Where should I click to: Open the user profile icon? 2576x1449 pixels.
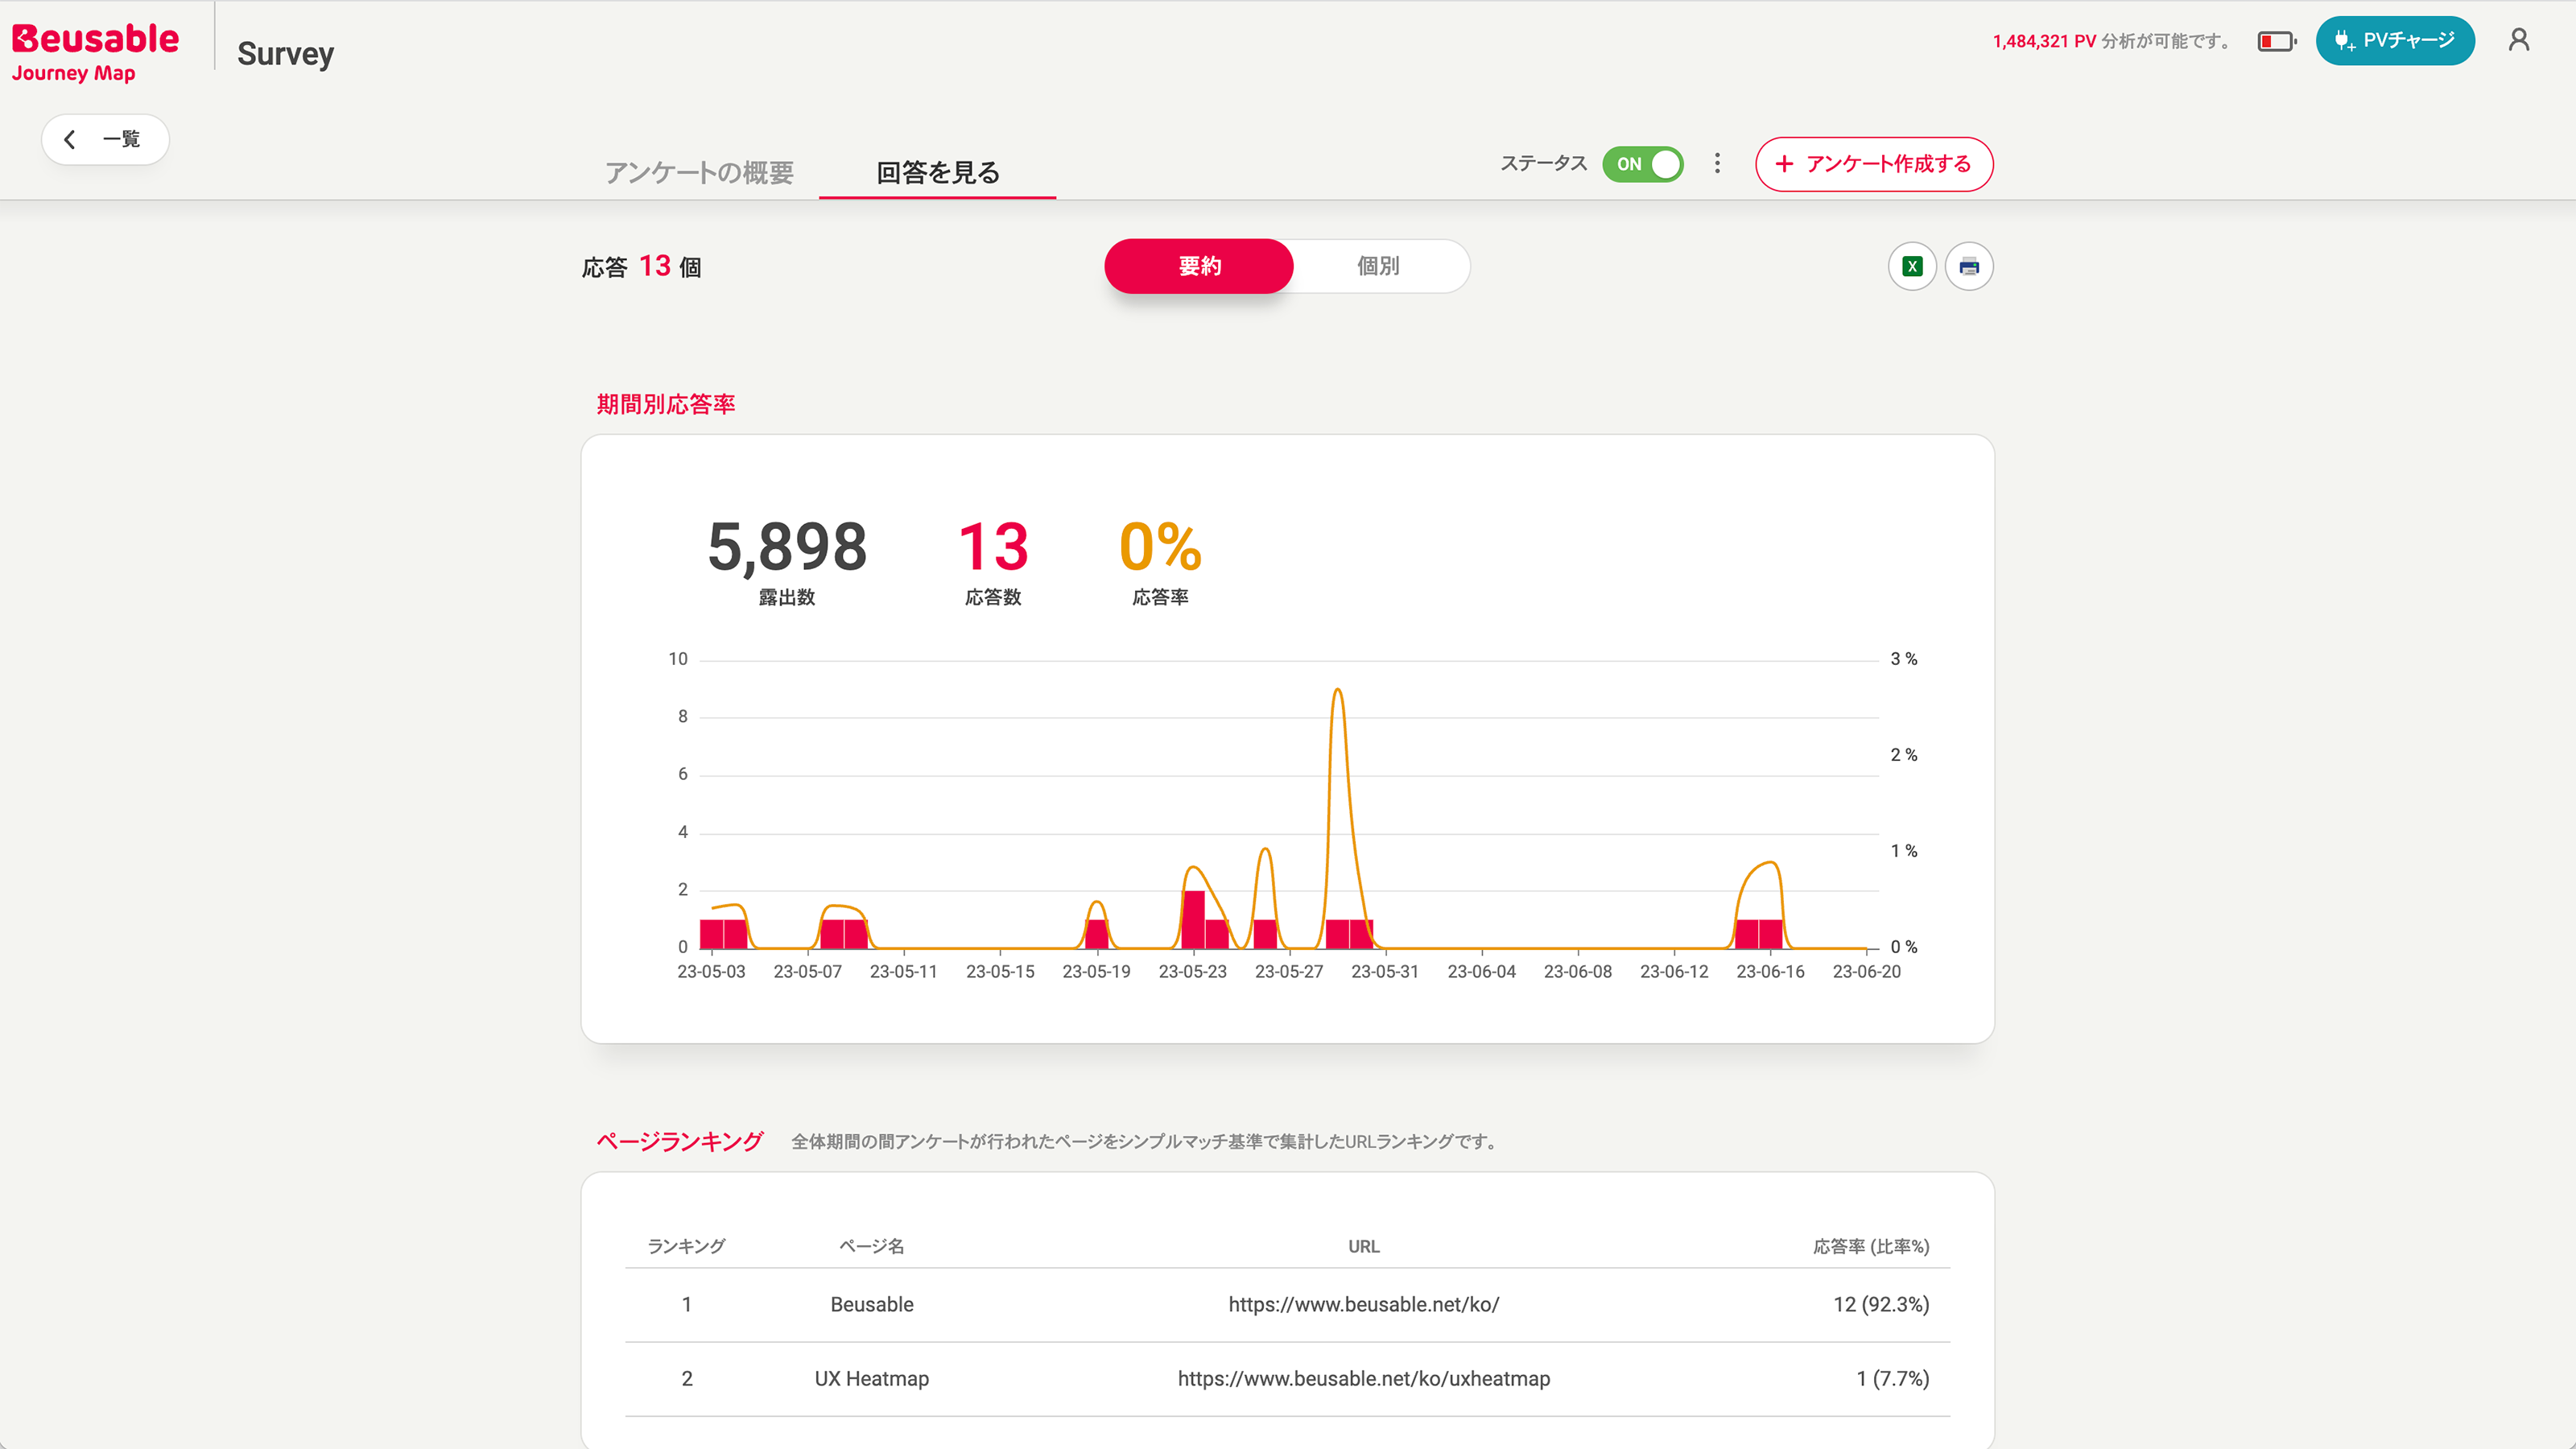[x=2518, y=40]
